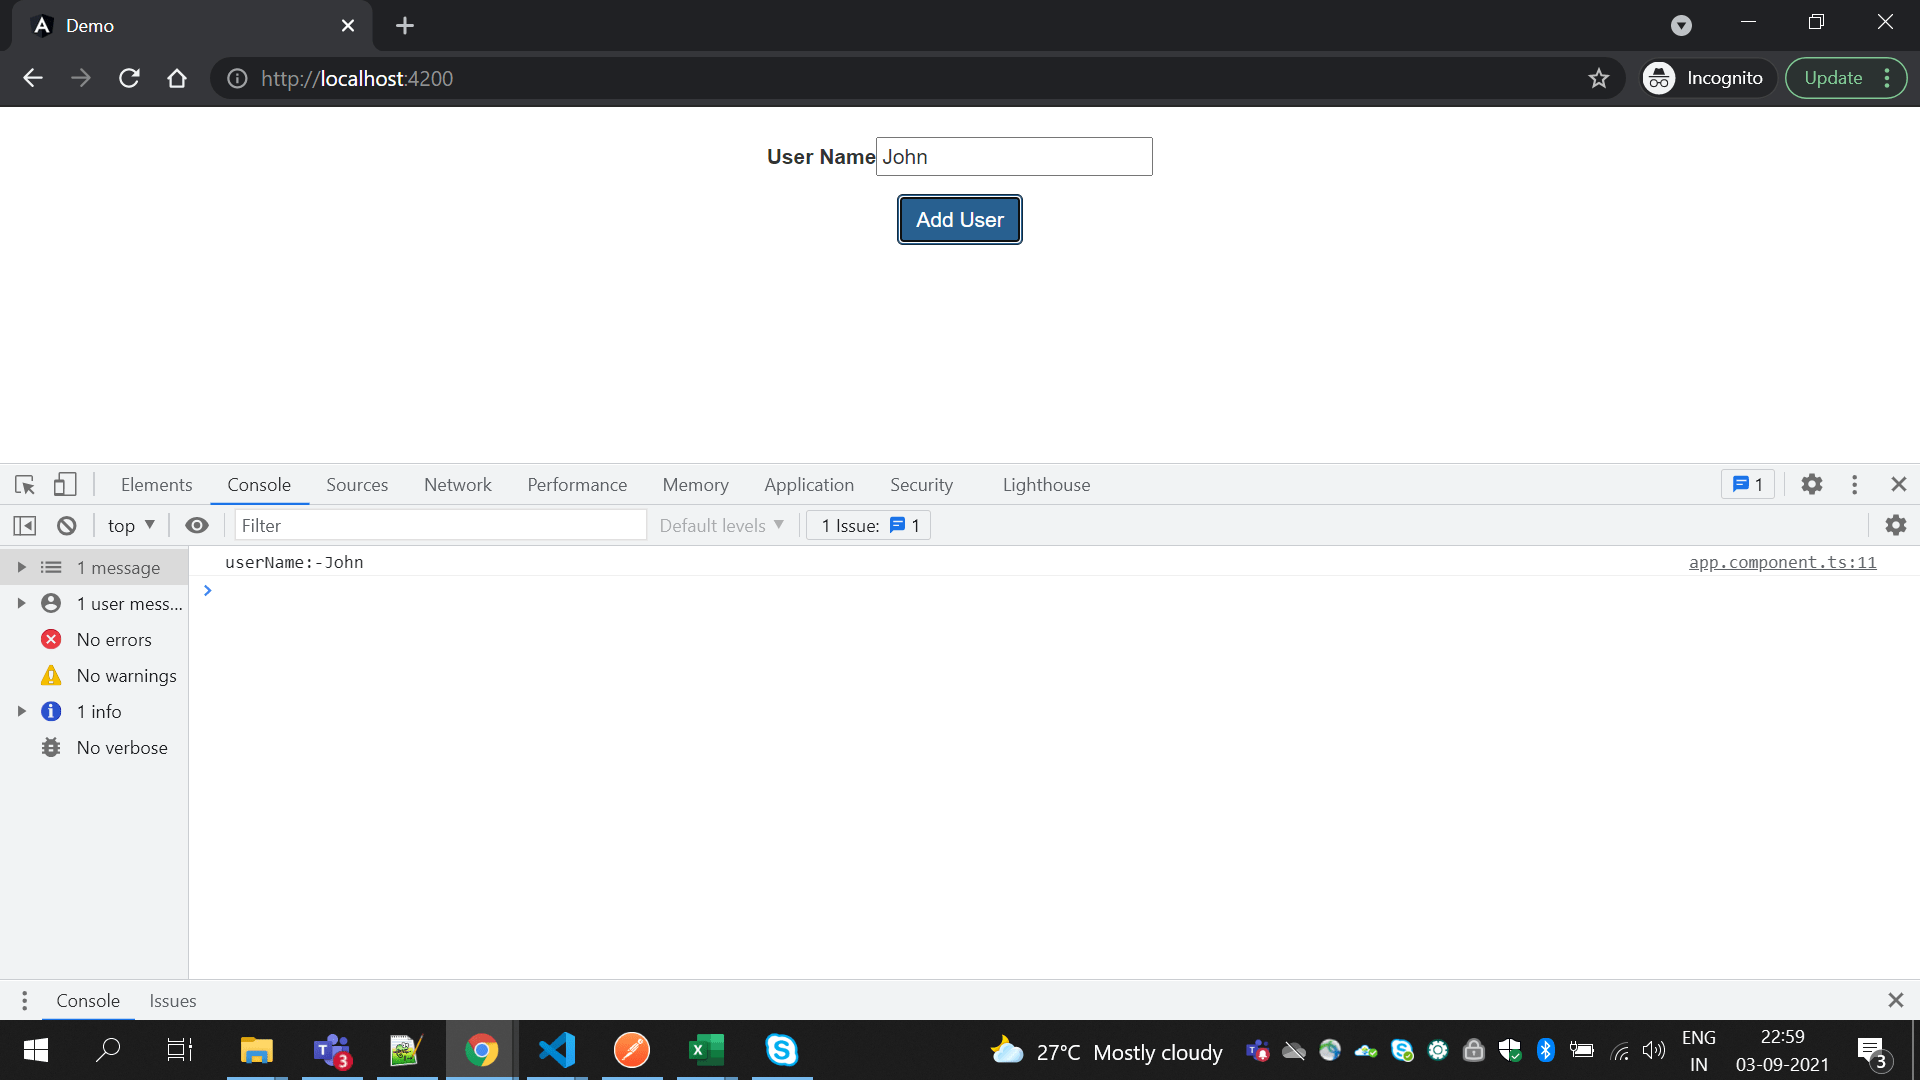Click the Add User button
1920x1080 pixels.
[x=959, y=219]
